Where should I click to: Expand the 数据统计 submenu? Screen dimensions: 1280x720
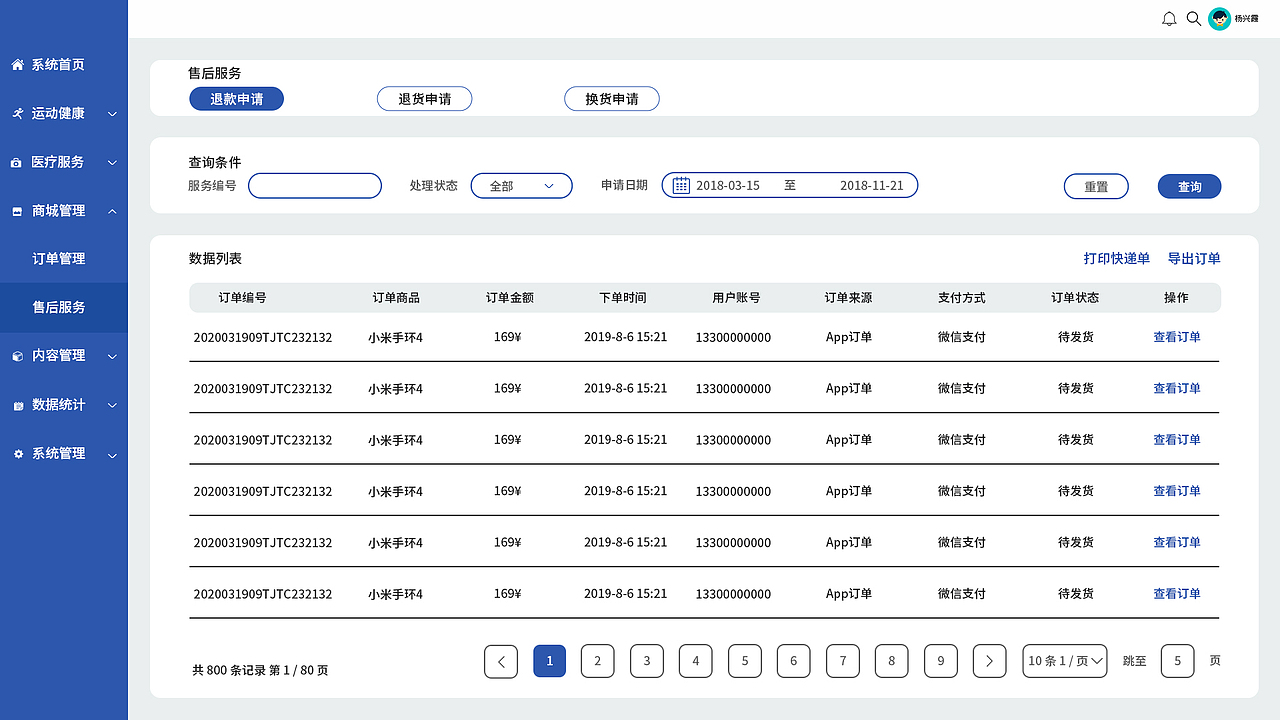click(112, 405)
